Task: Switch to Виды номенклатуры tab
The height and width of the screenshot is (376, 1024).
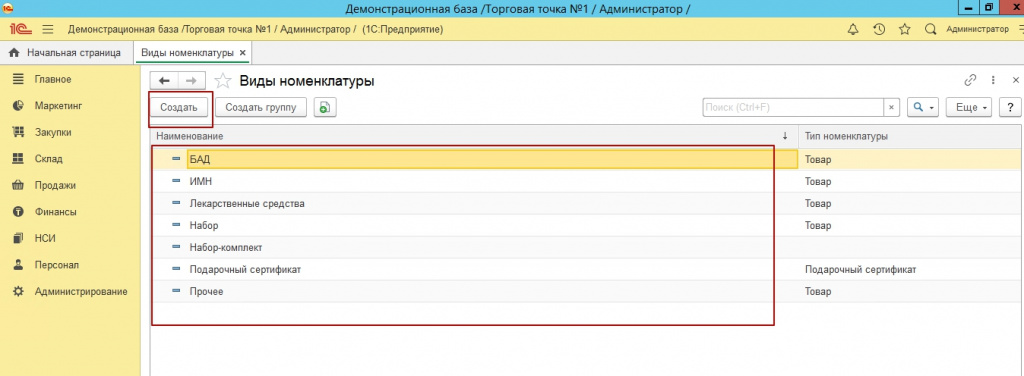Action: click(x=193, y=53)
